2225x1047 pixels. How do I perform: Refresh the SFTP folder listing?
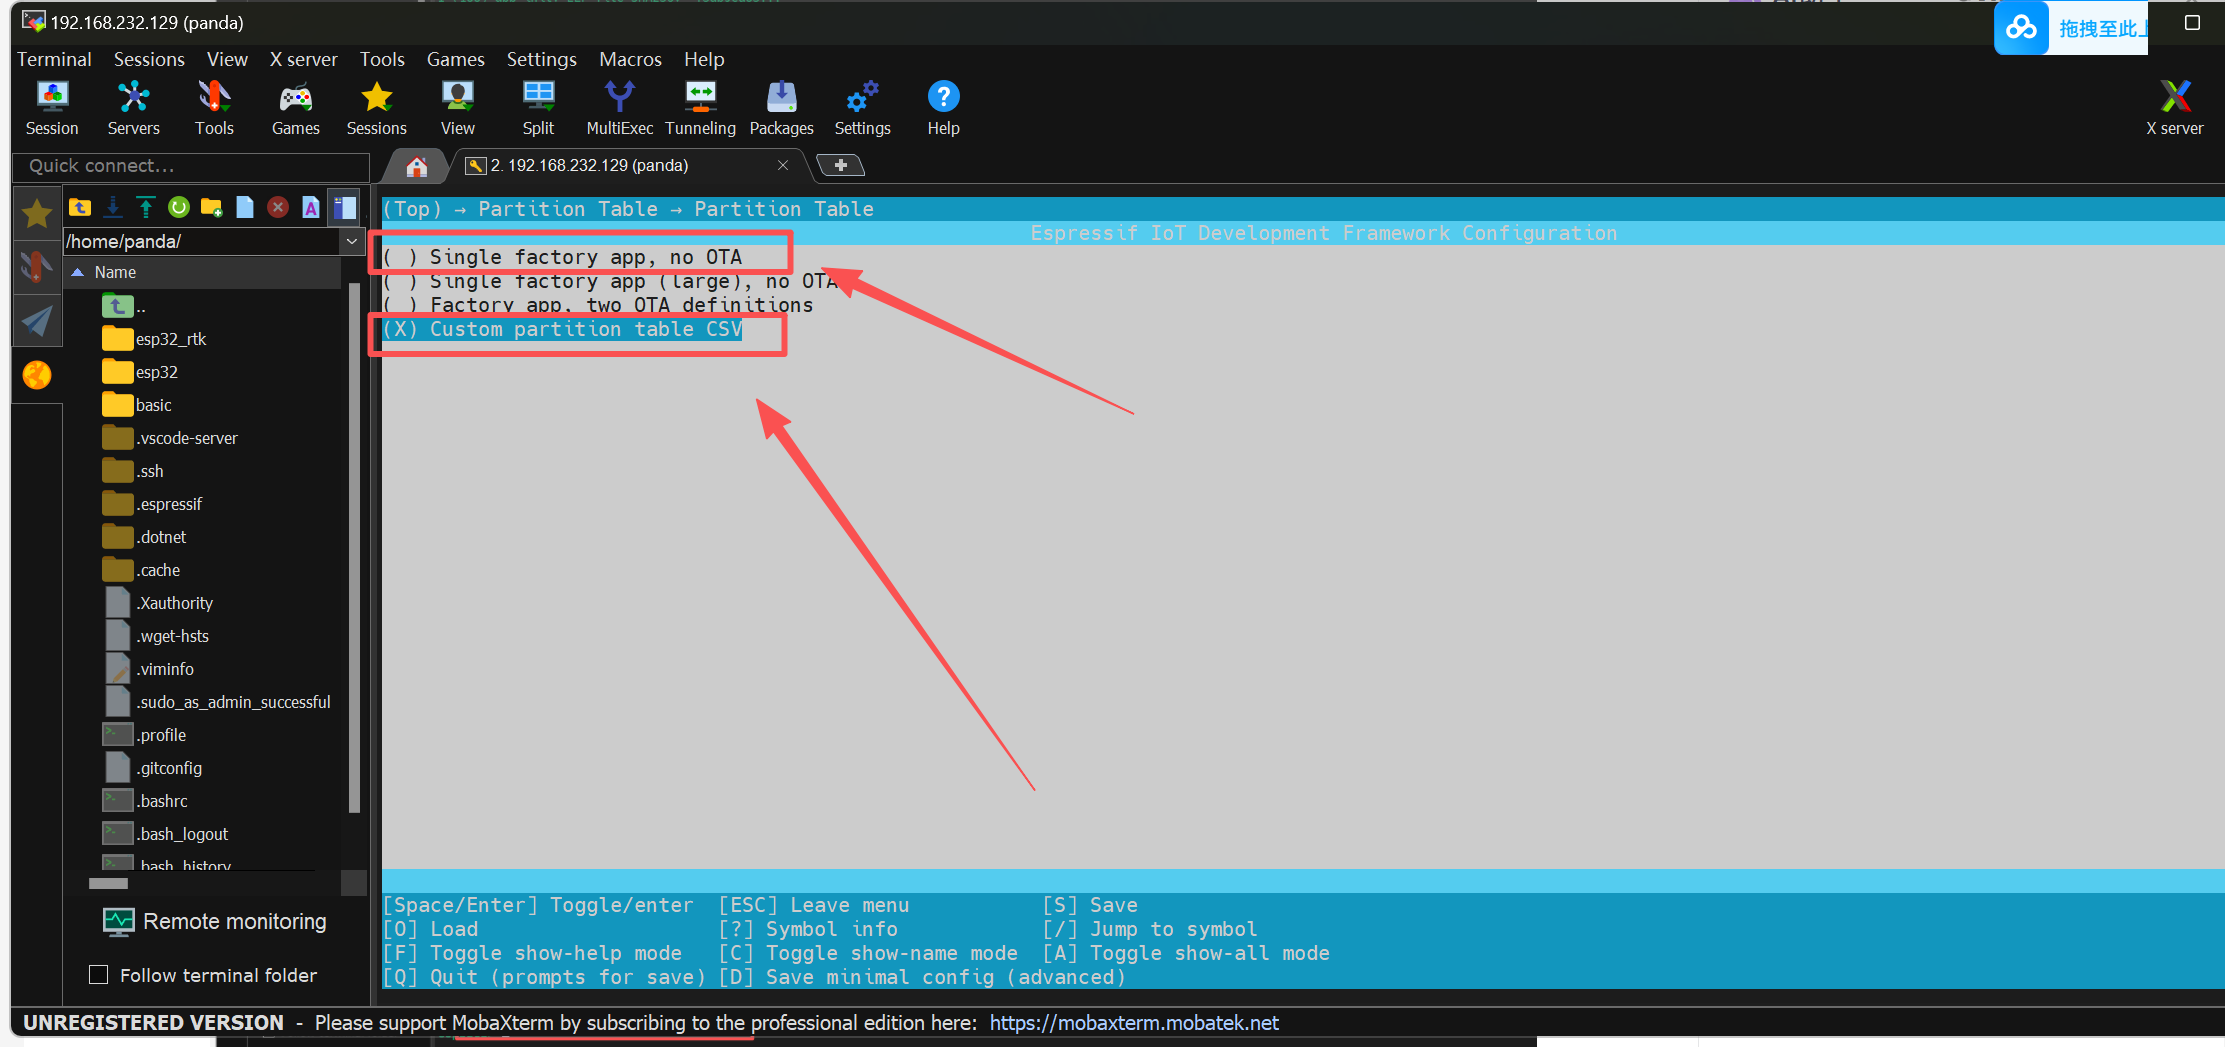click(179, 207)
